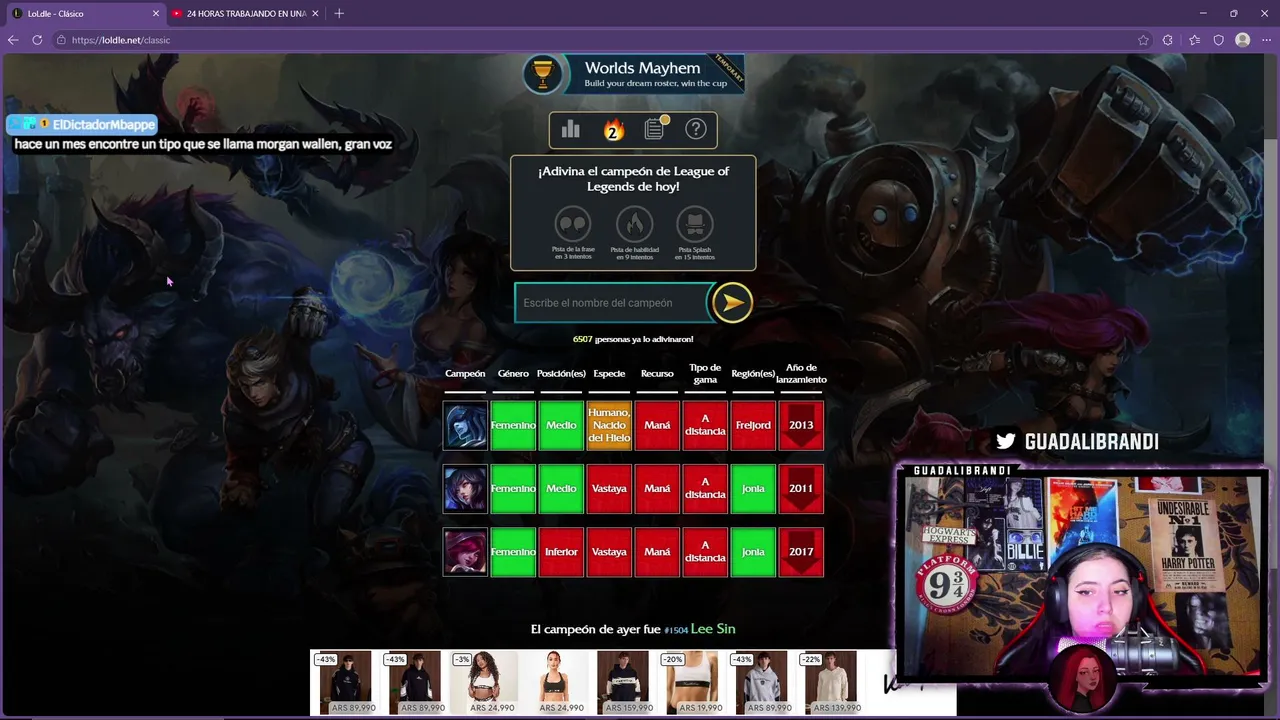Open the browser profile avatar
This screenshot has width=1280, height=720.
pos(1243,40)
